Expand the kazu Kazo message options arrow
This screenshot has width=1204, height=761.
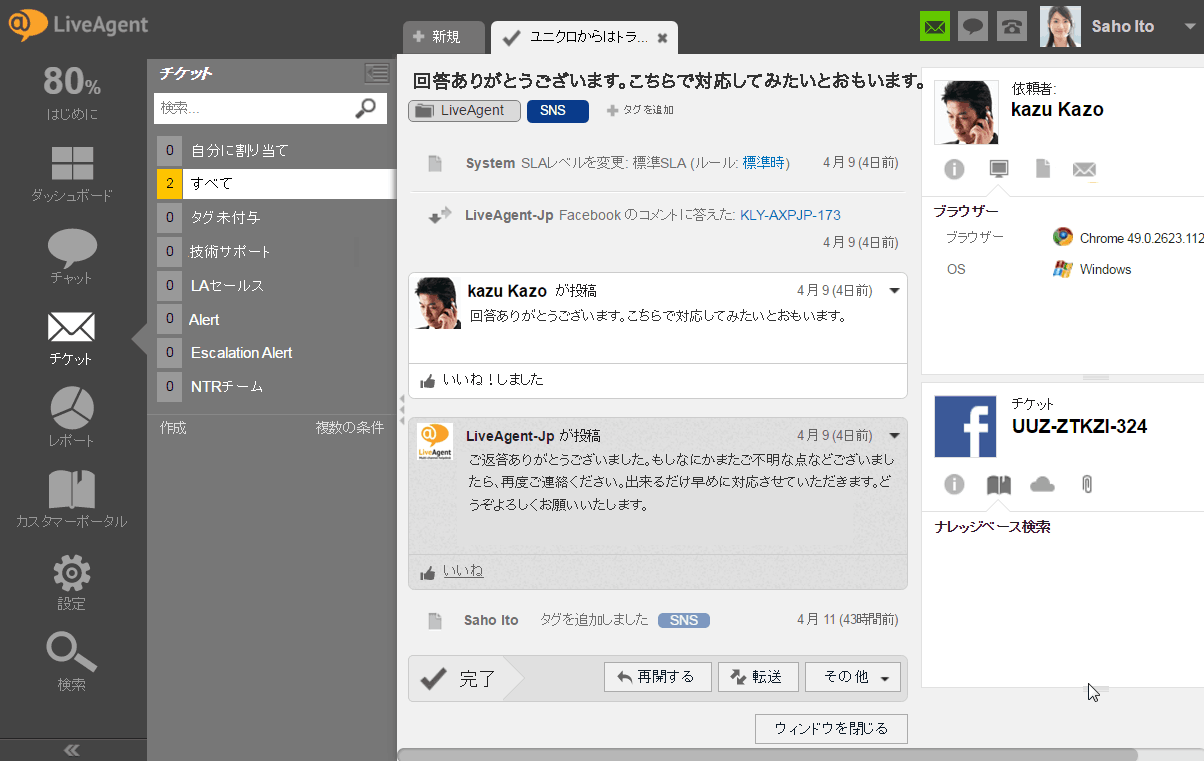click(895, 290)
